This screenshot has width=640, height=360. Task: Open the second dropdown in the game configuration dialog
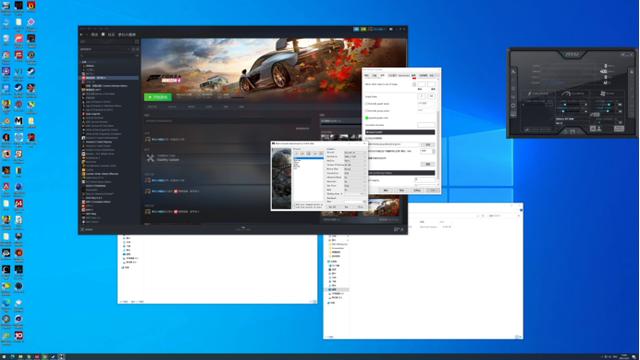pyautogui.click(x=355, y=156)
